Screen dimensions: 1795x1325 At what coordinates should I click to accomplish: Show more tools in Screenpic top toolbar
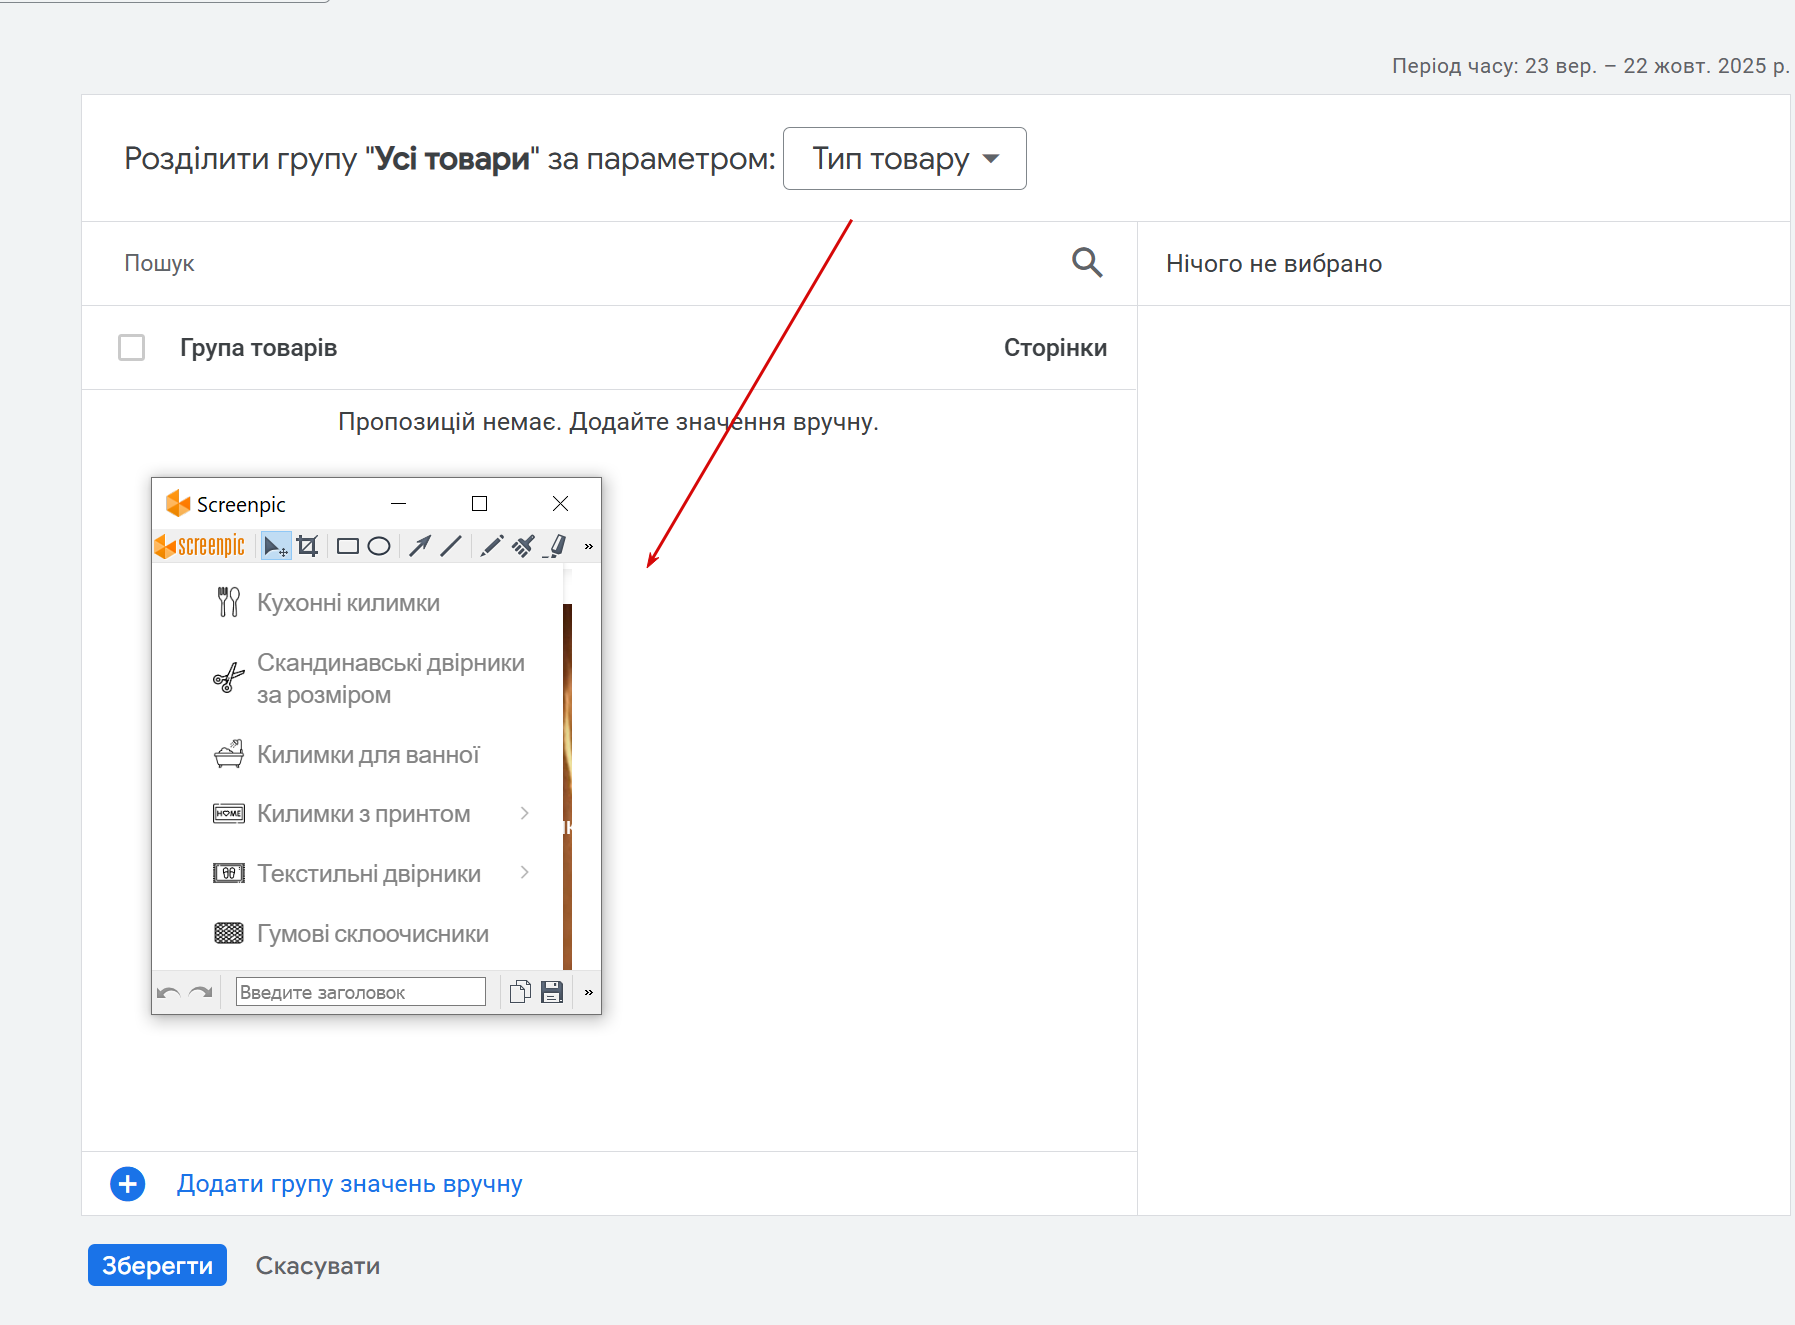point(589,546)
